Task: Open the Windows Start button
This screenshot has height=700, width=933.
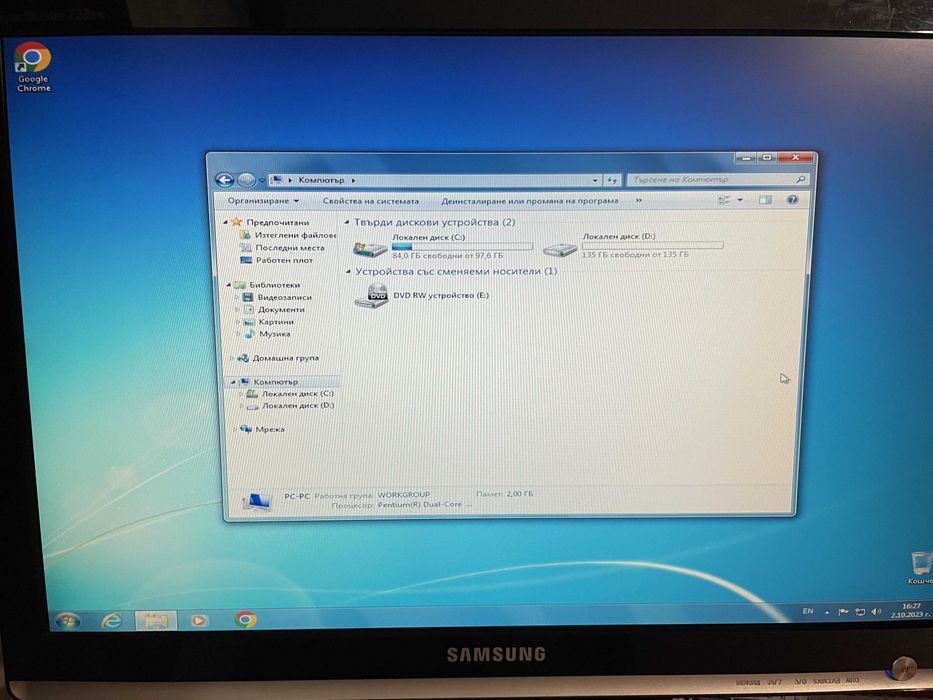Action: [68, 621]
